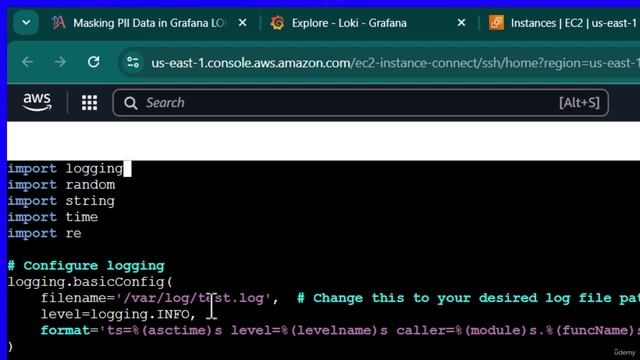
Task: Click '# Configure logging' comment
Action: 86,266
